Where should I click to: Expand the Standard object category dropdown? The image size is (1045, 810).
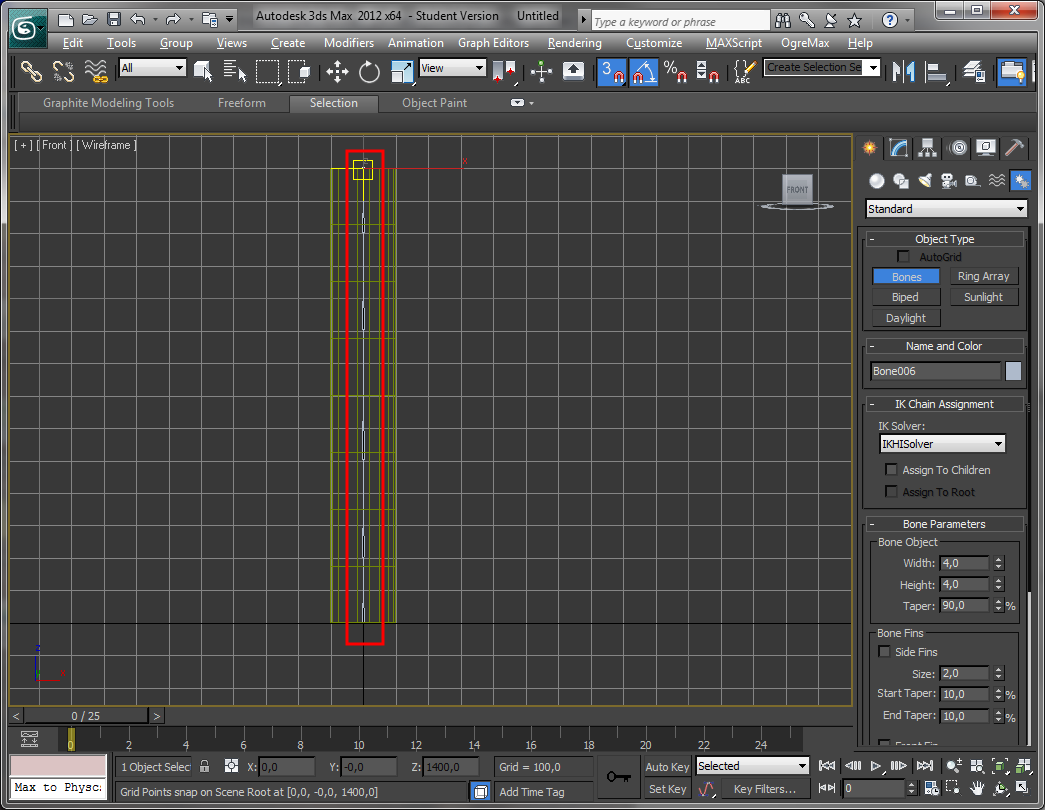pyautogui.click(x=946, y=208)
